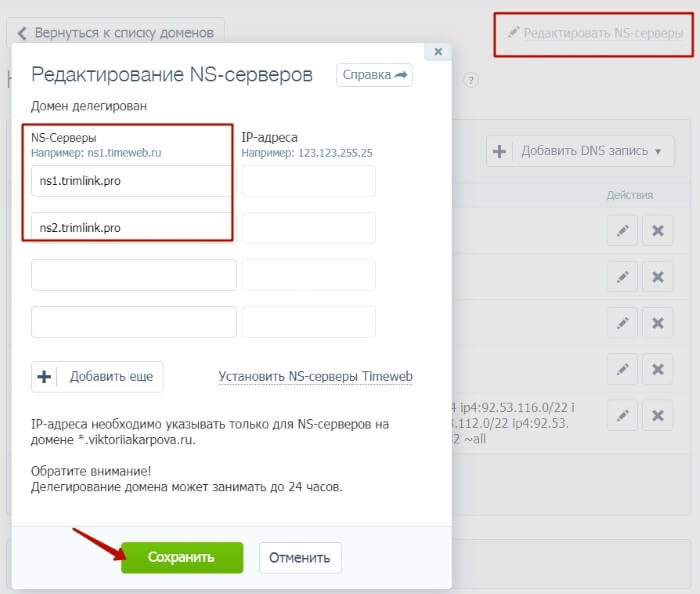Delete the fourth DNS record with X icon
700x594 pixels.
[x=658, y=370]
